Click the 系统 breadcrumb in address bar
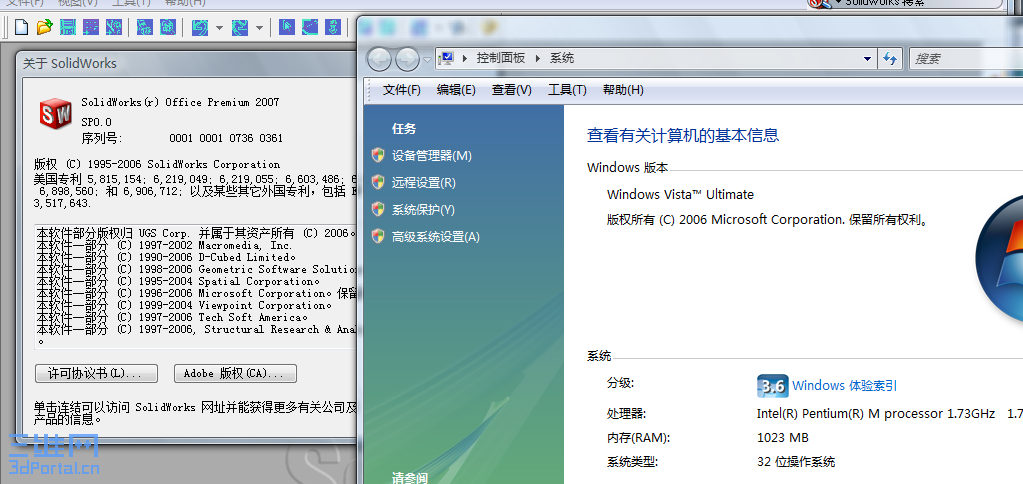The width and height of the screenshot is (1023, 484). click(x=562, y=58)
